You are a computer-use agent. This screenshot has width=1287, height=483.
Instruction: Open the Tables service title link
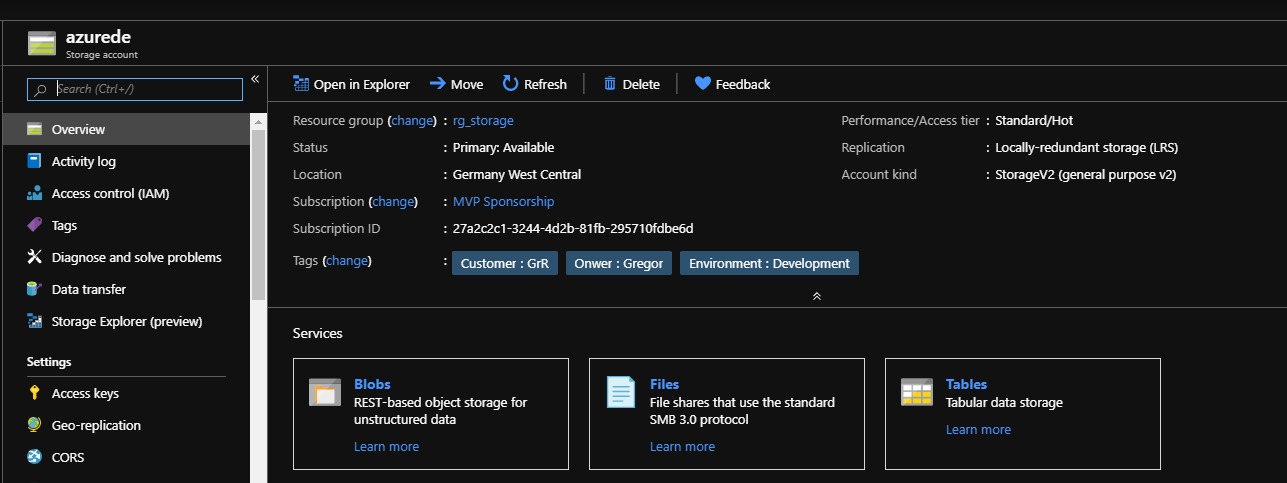tap(966, 384)
